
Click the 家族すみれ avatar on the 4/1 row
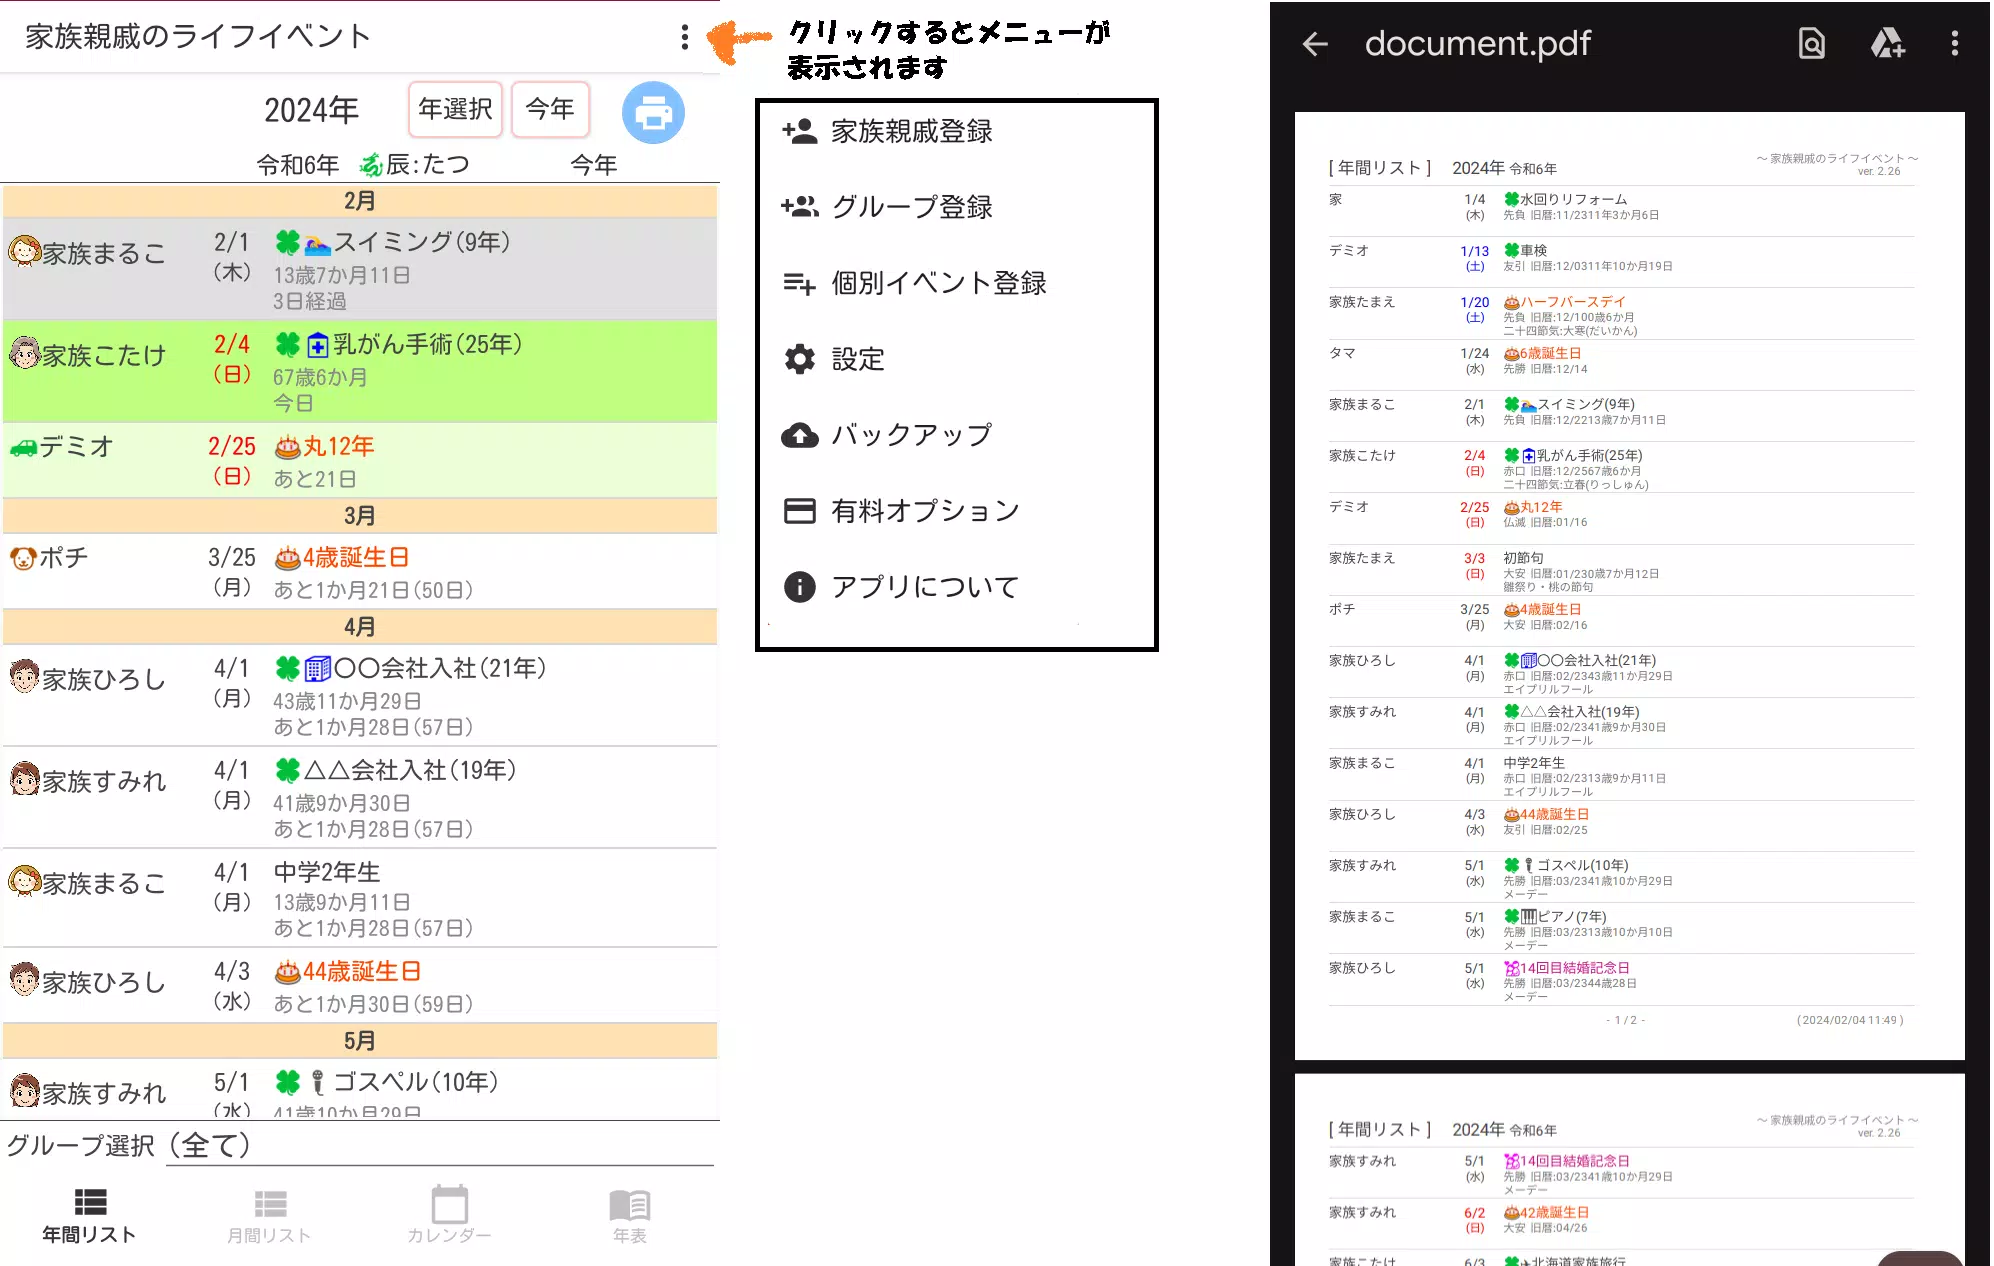coord(24,779)
